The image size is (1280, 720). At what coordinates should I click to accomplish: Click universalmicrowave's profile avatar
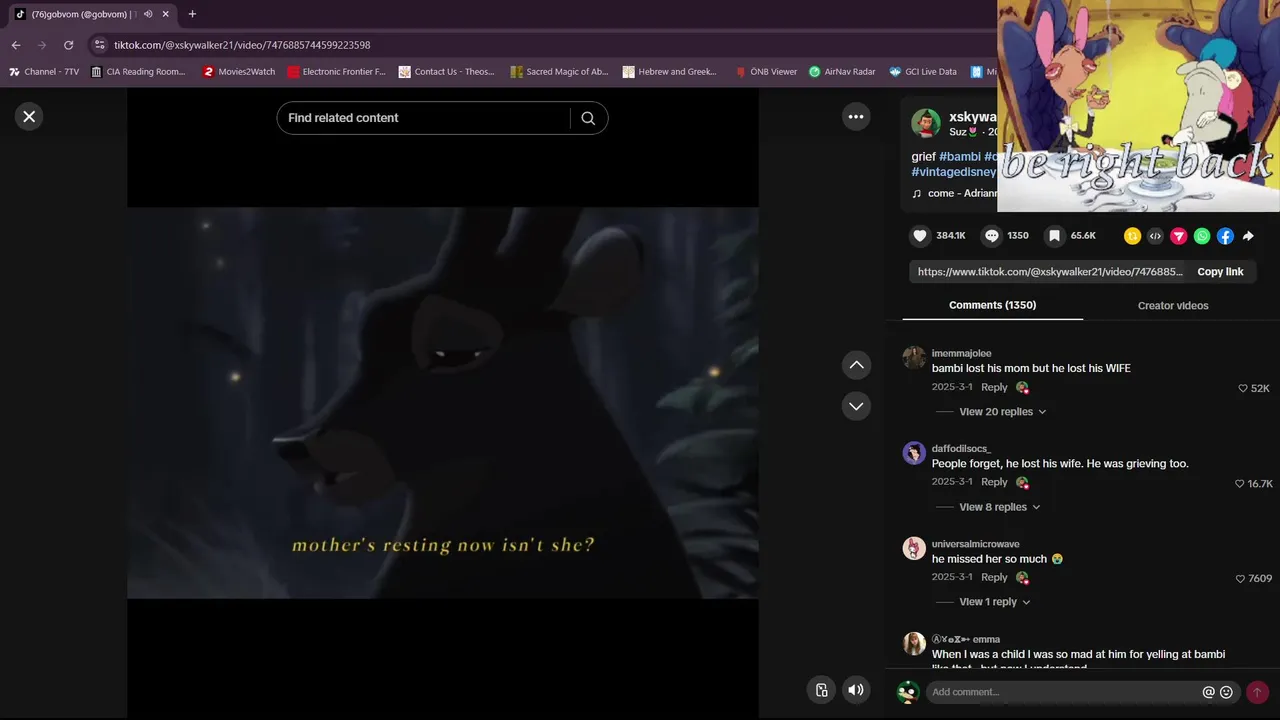[x=914, y=548]
